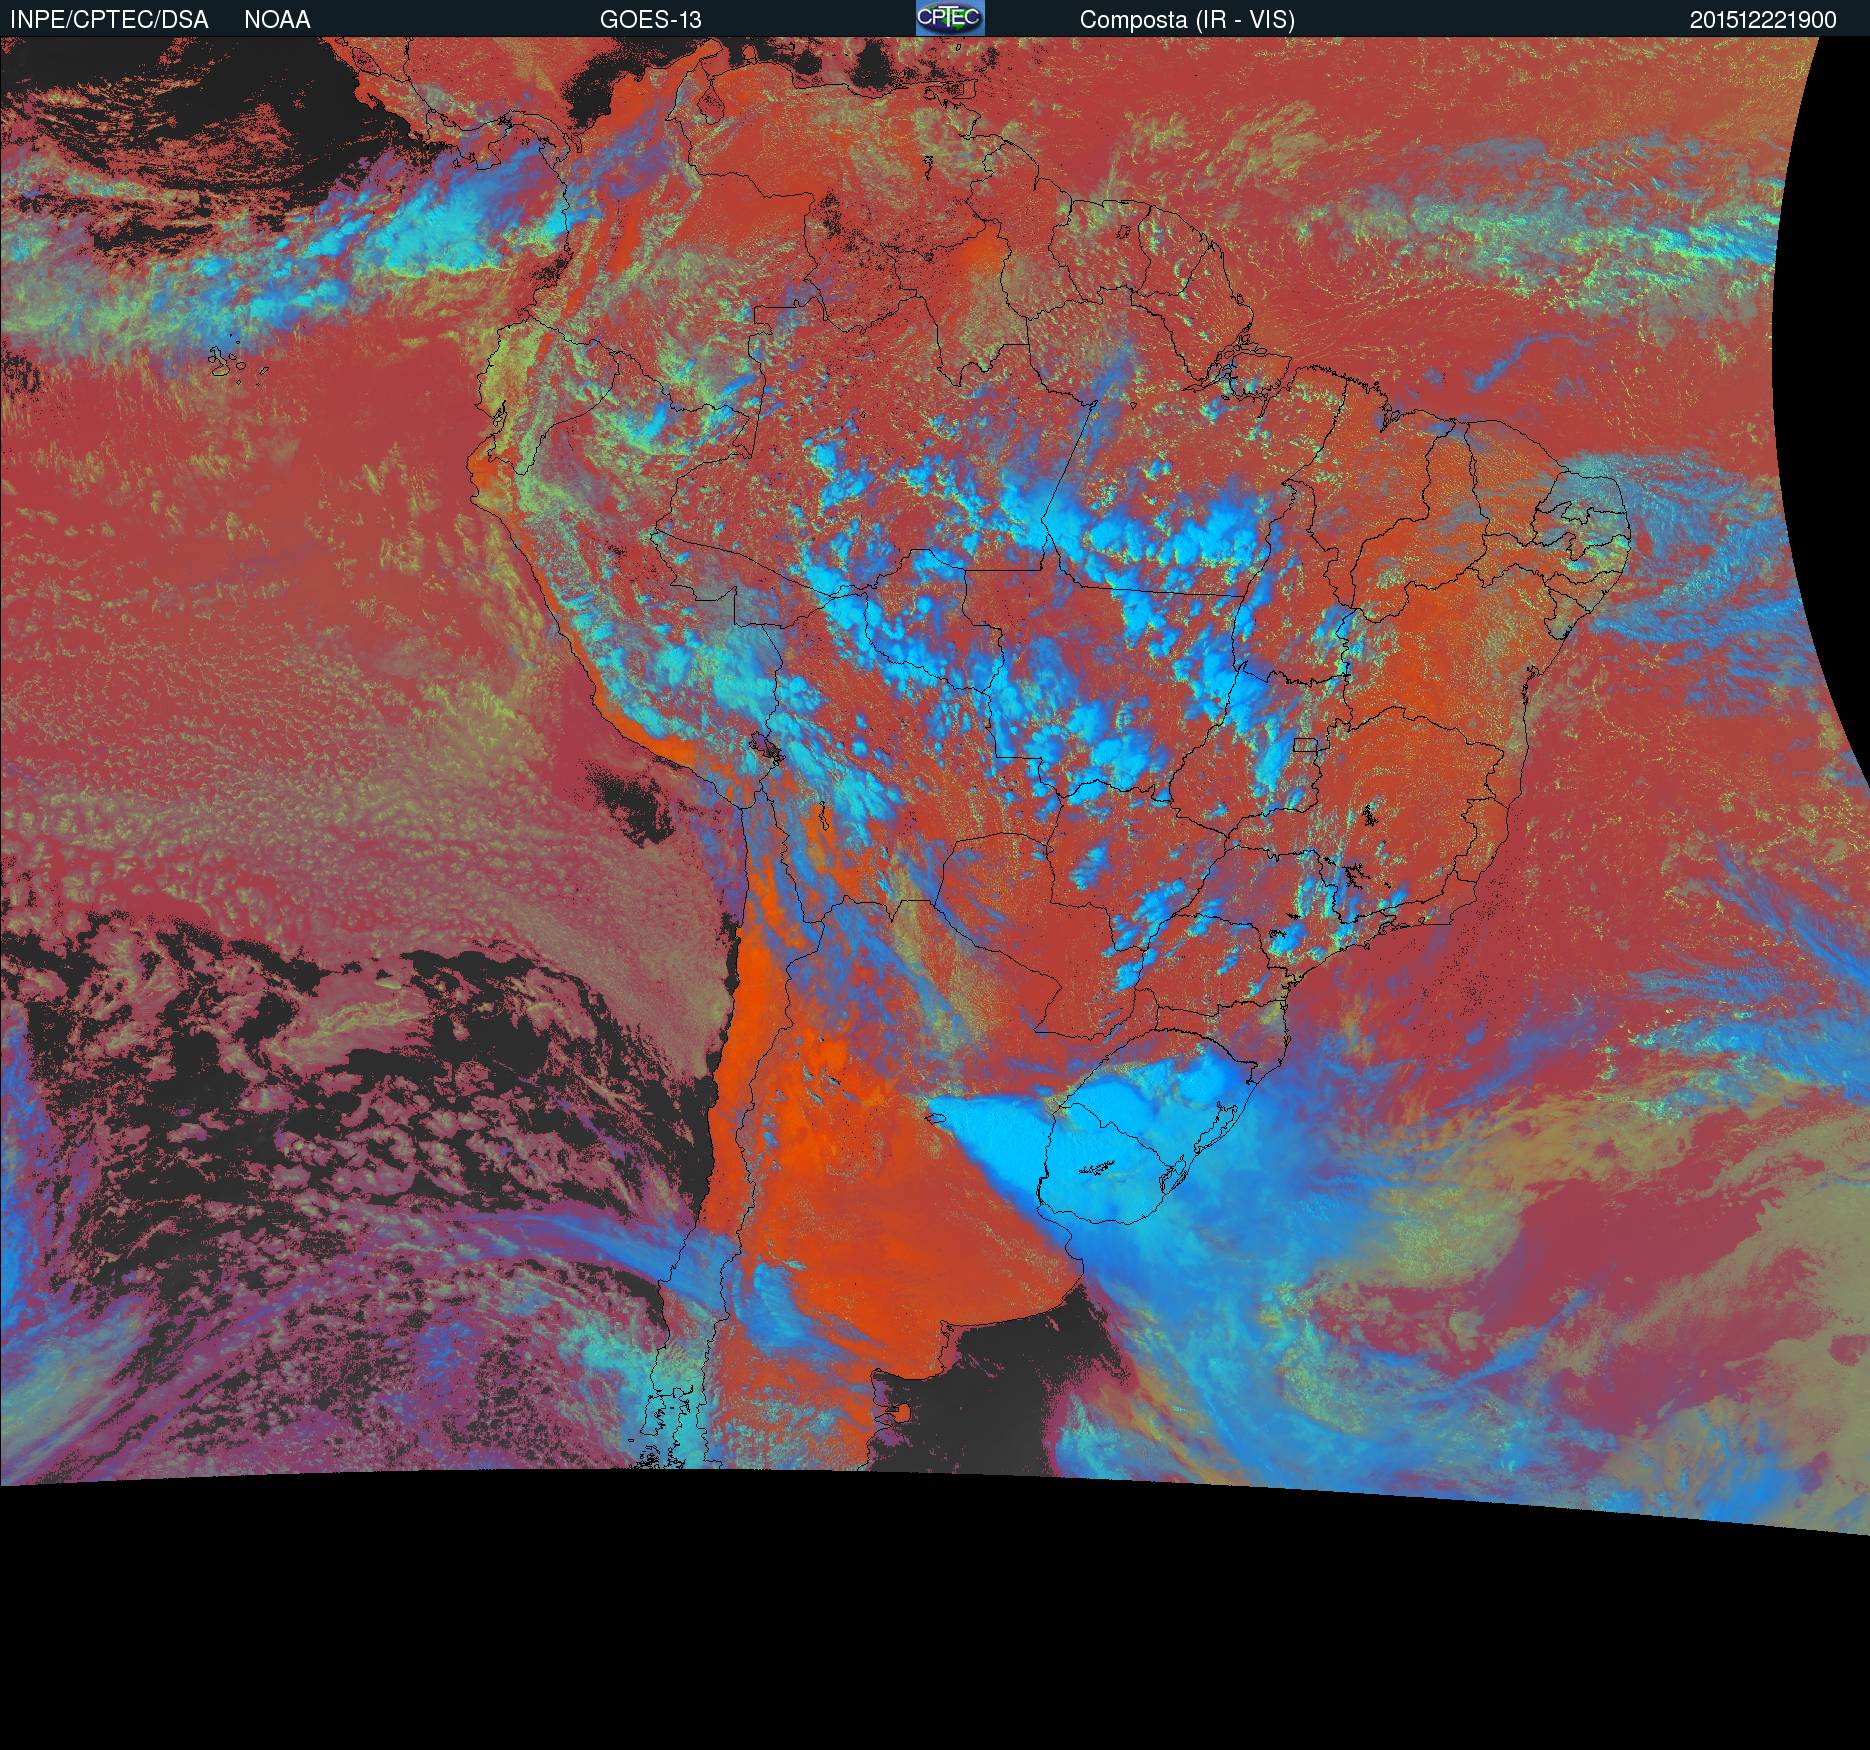Click the NOAA label in header

(277, 20)
